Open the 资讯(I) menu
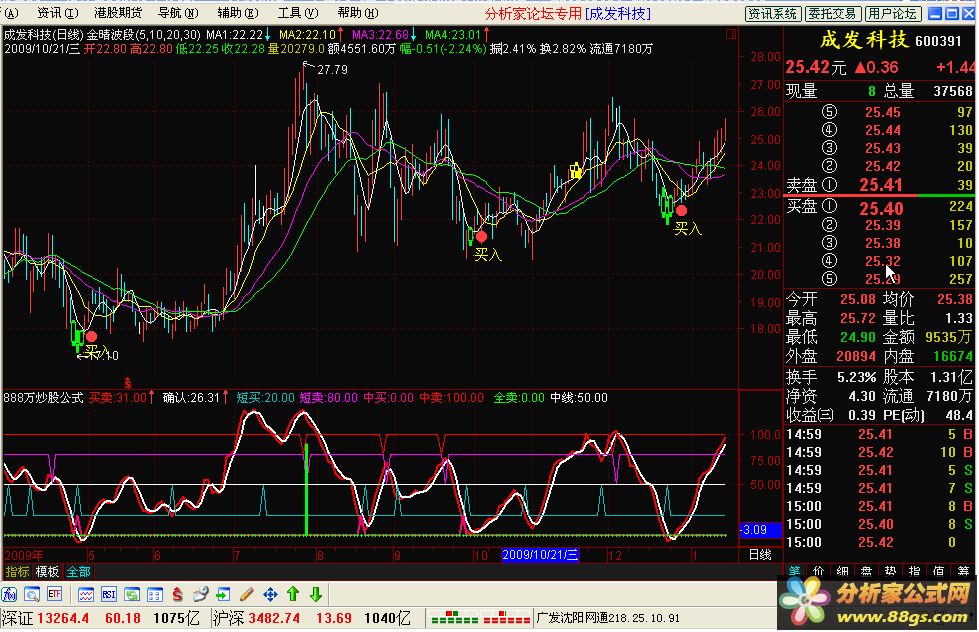The height and width of the screenshot is (632, 979). [57, 12]
